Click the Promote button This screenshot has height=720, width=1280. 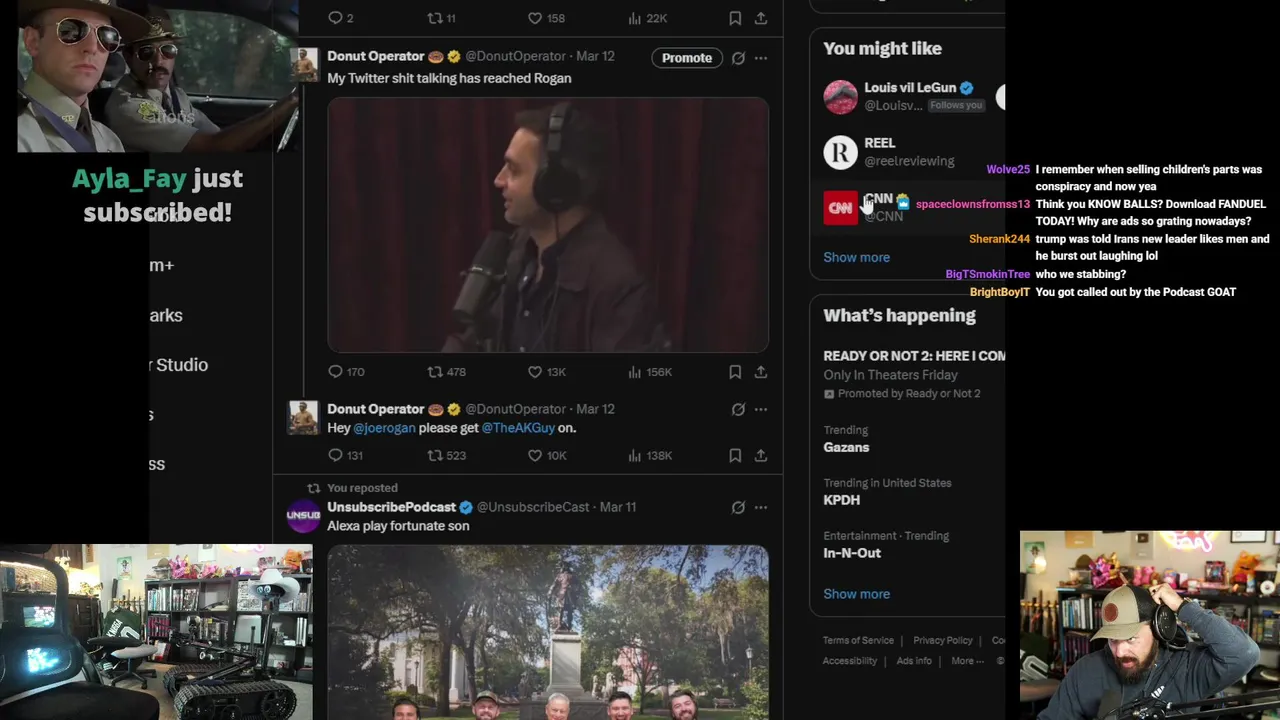(687, 58)
